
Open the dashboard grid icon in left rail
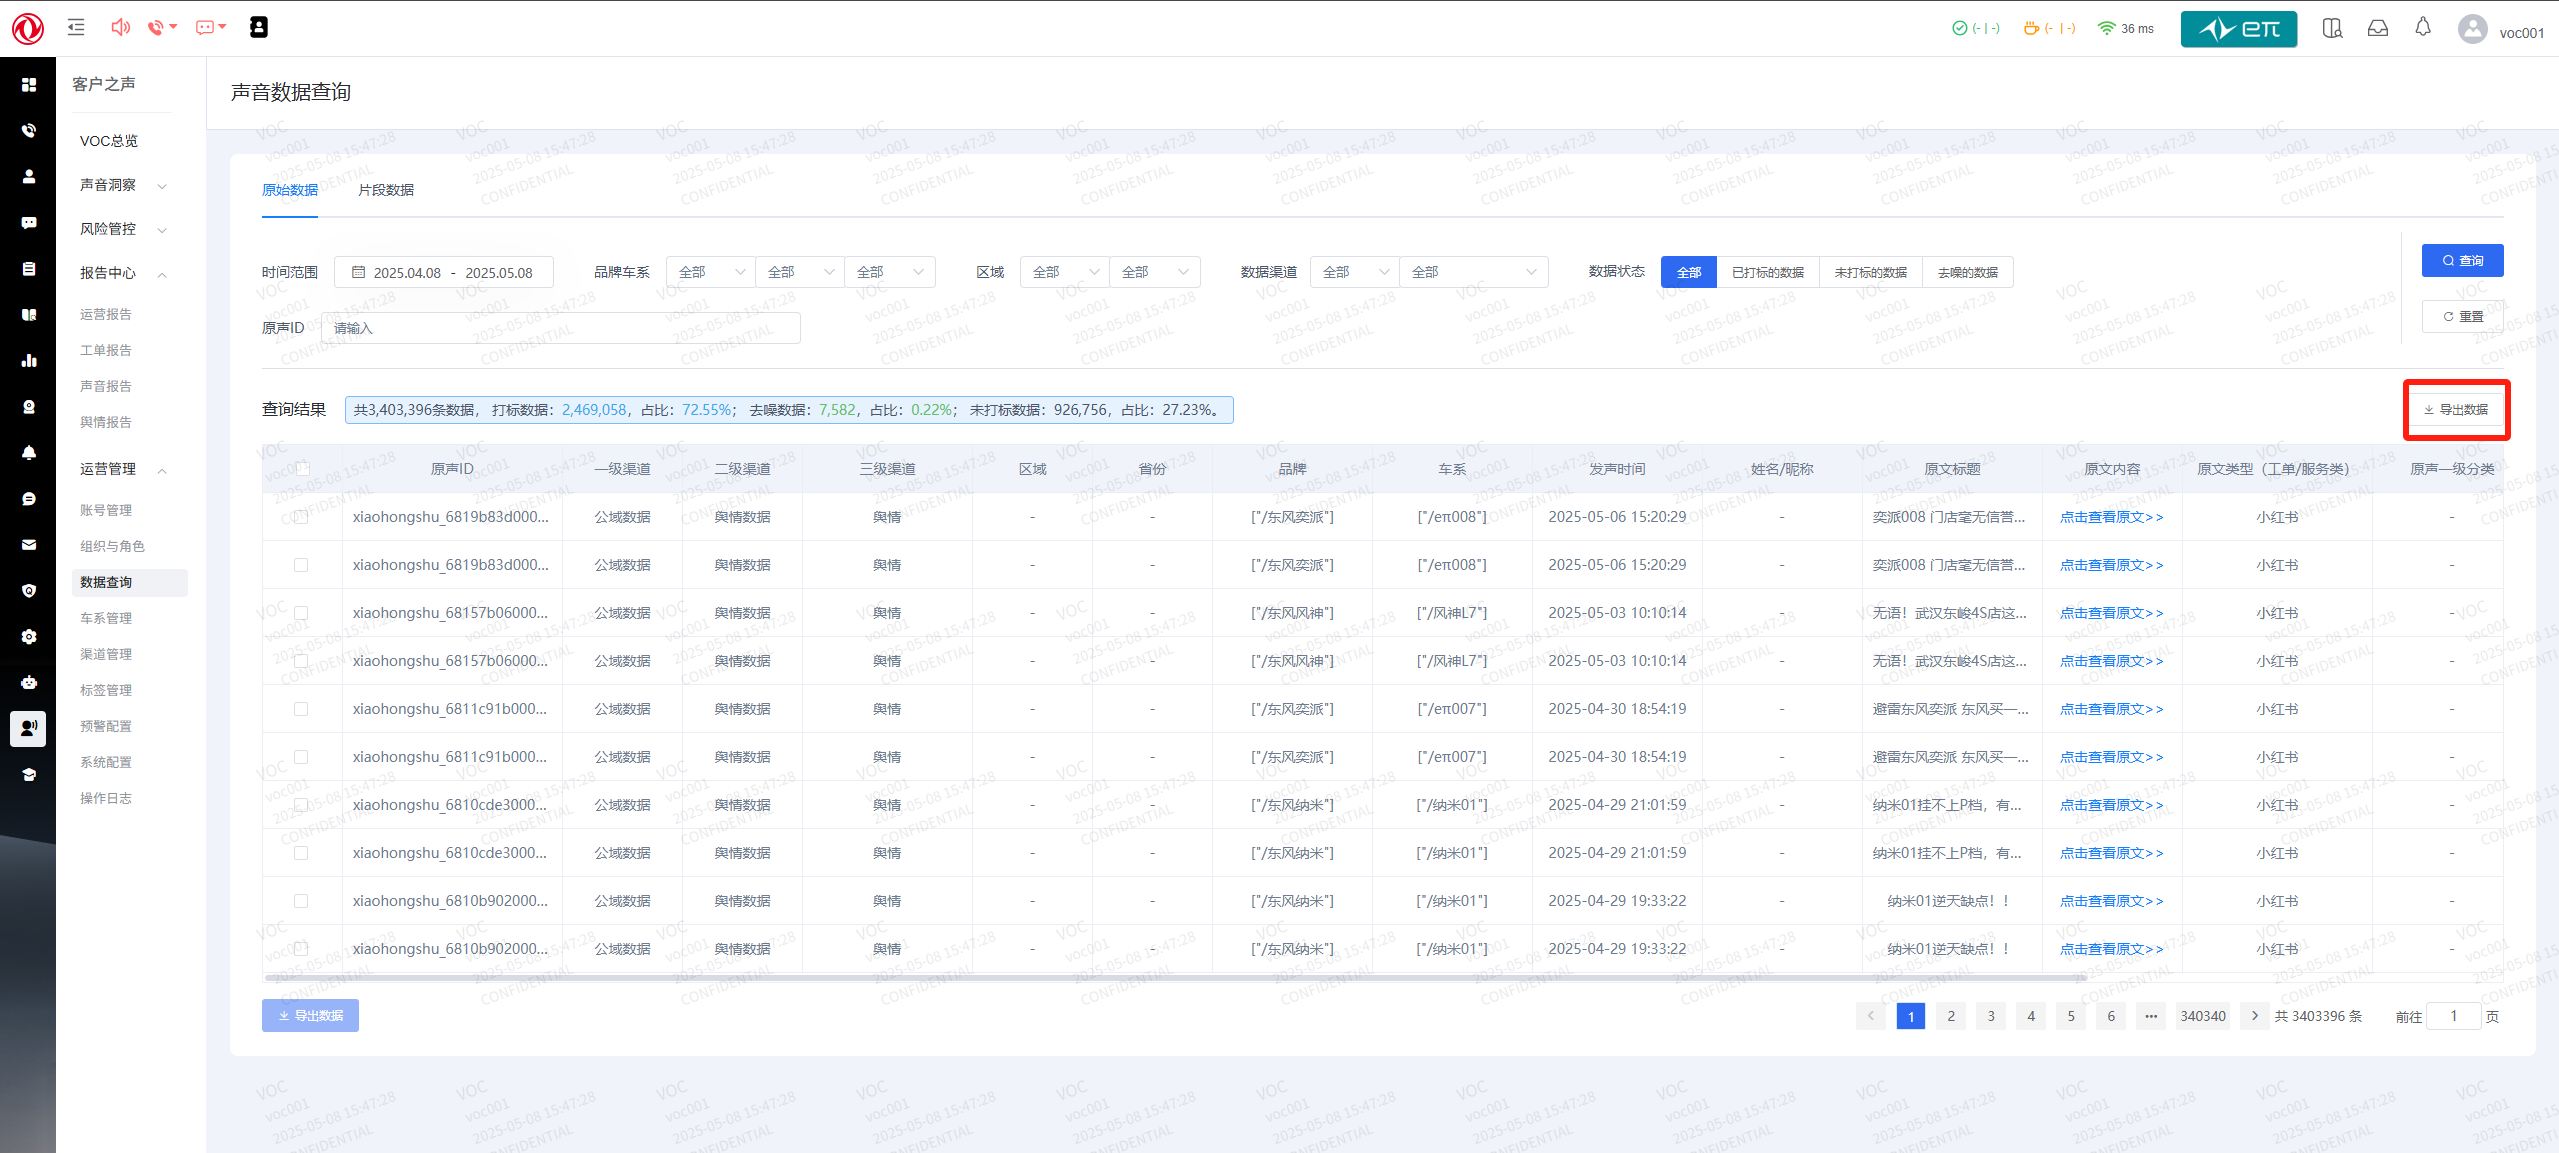tap(29, 85)
